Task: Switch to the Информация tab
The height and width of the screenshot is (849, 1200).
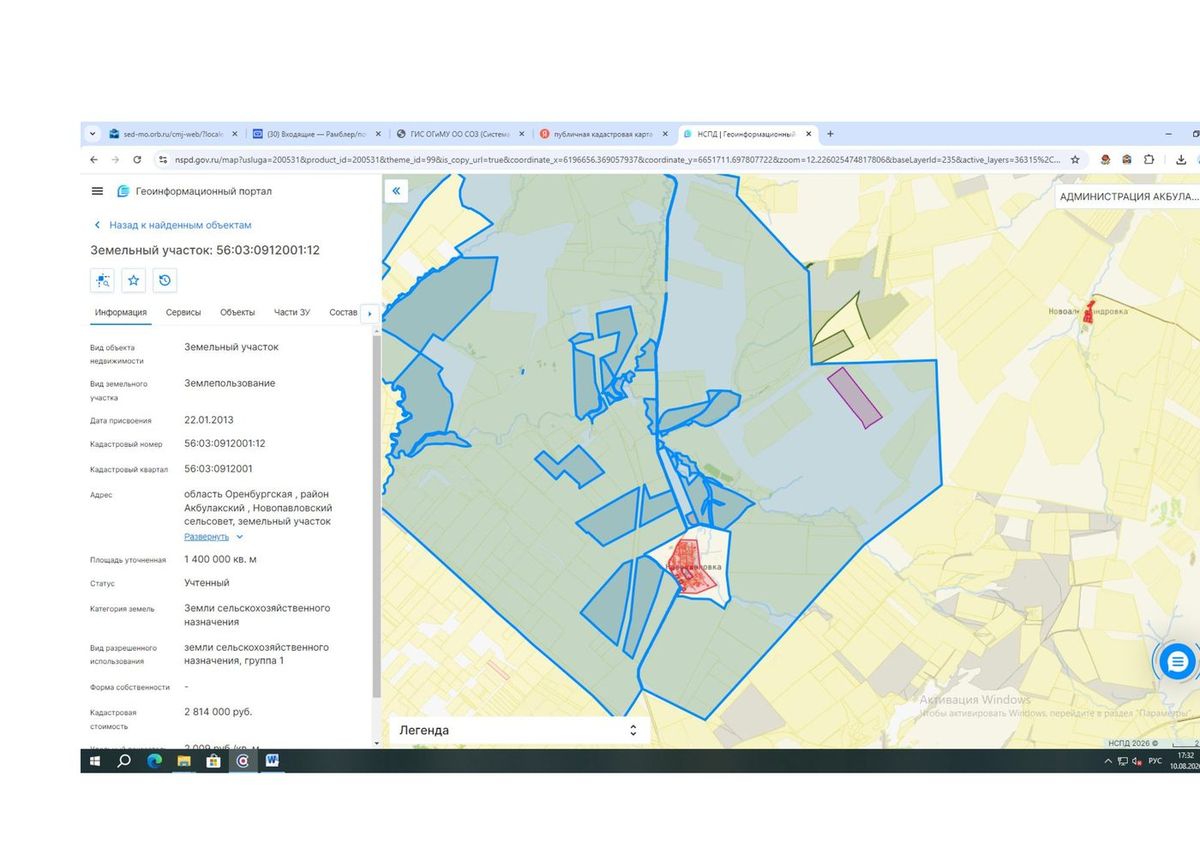Action: 121,312
